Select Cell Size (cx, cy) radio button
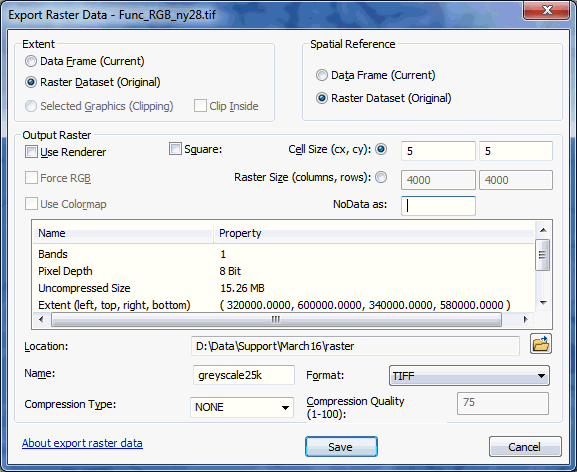577x472 pixels. [x=381, y=149]
